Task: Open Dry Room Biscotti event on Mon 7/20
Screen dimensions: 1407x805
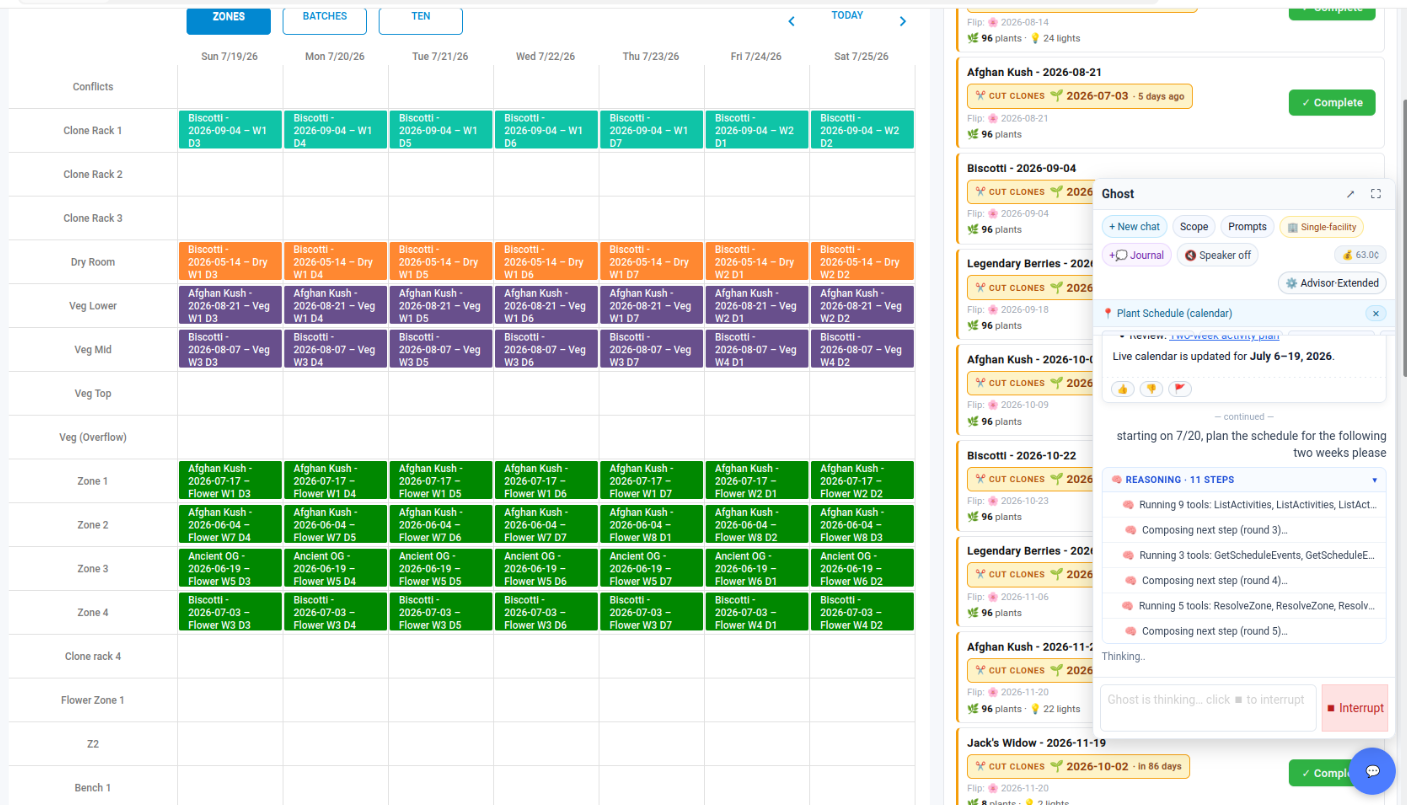Action: tap(335, 262)
